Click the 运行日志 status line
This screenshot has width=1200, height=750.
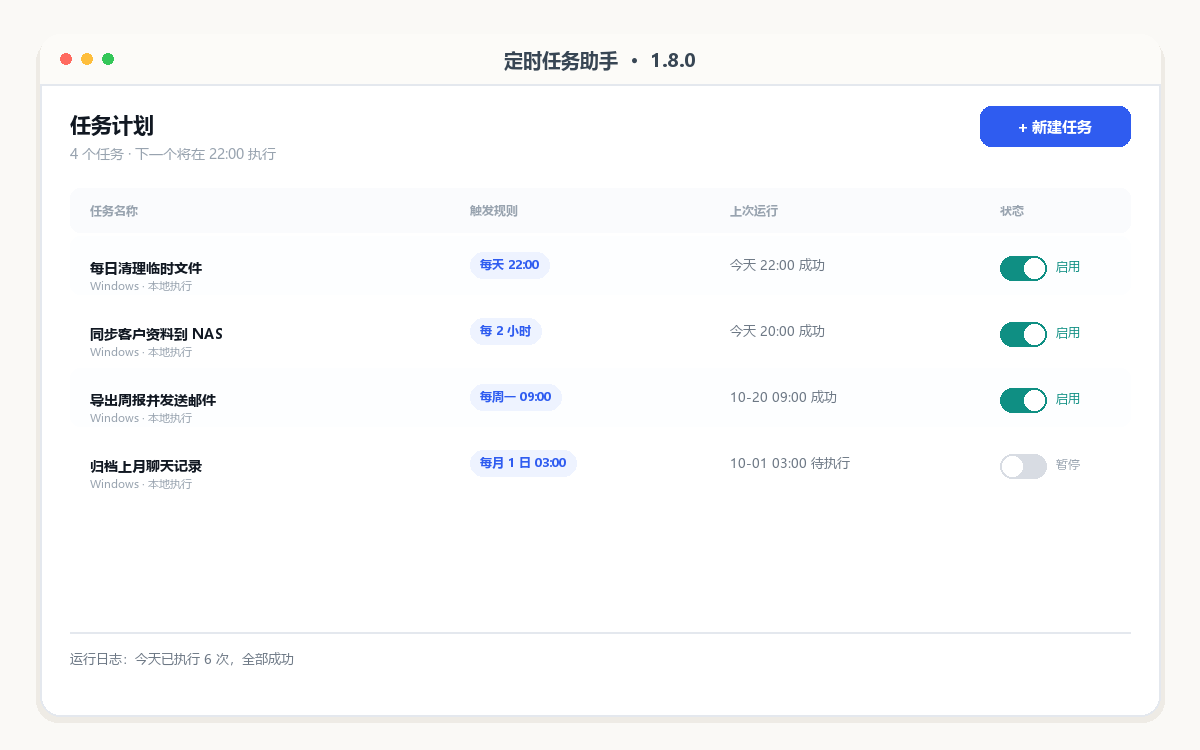pyautogui.click(x=182, y=659)
